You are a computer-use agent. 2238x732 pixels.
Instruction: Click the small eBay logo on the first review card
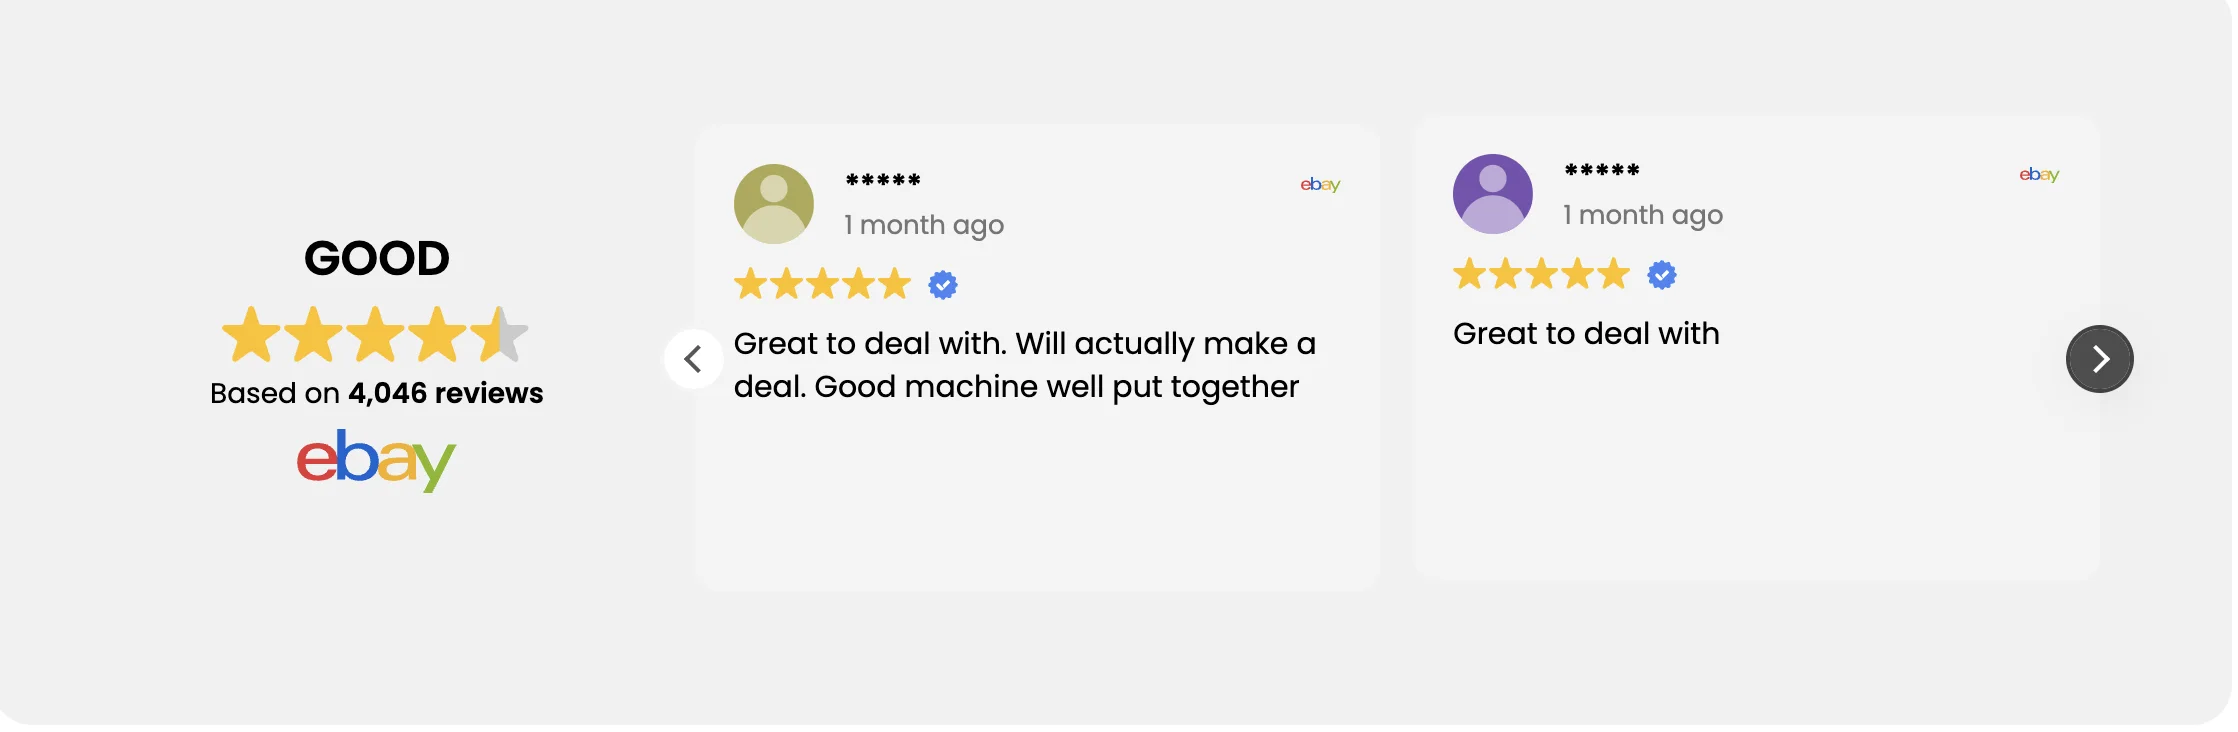pos(1320,185)
